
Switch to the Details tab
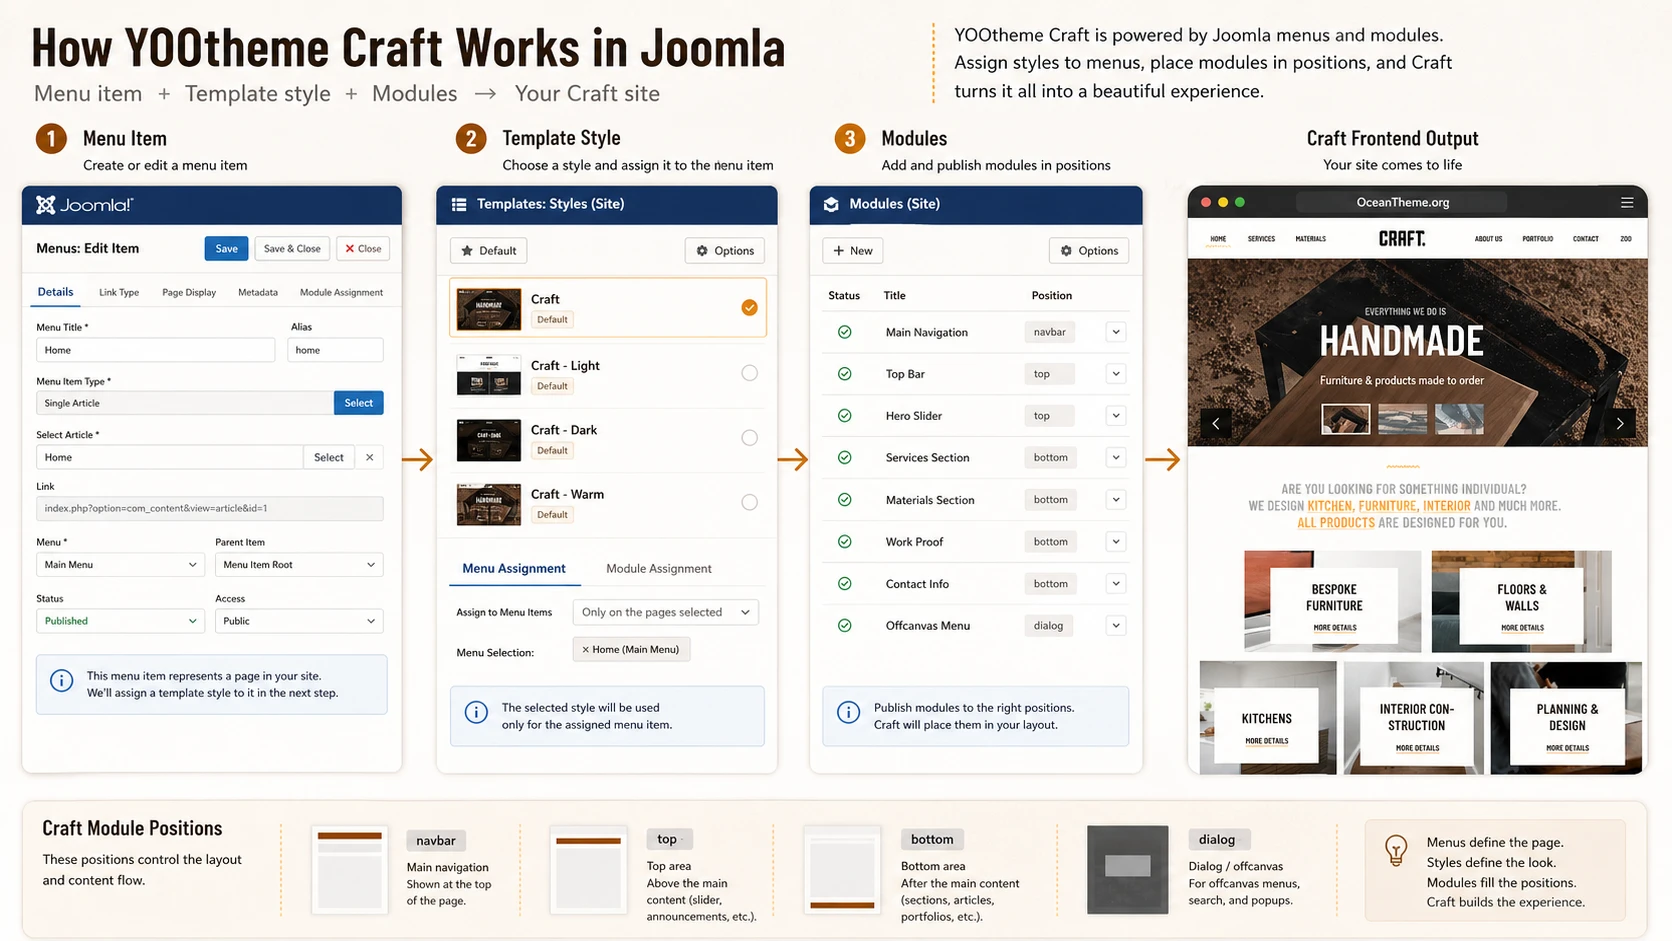(x=55, y=292)
